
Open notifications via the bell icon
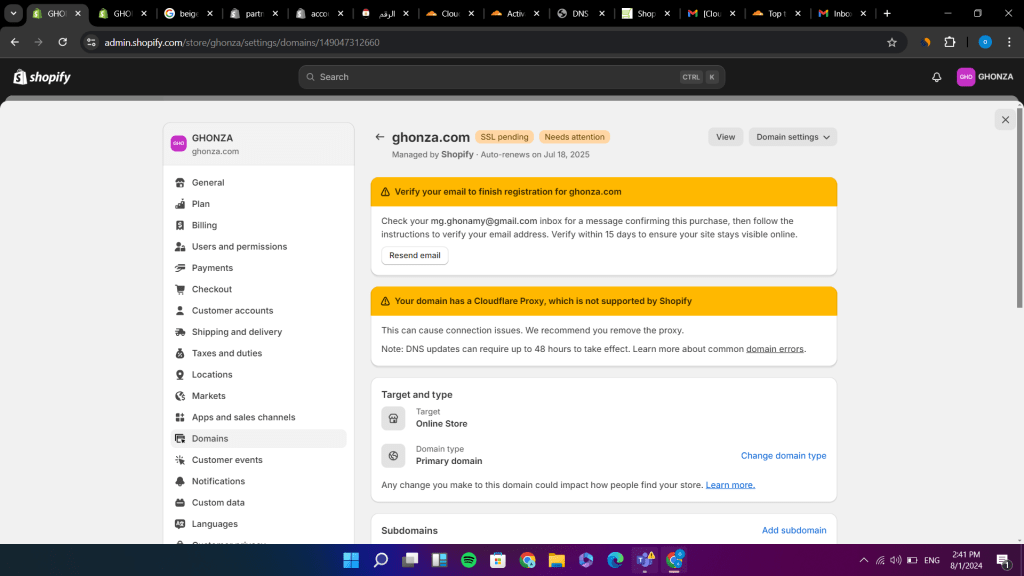pyautogui.click(x=936, y=76)
